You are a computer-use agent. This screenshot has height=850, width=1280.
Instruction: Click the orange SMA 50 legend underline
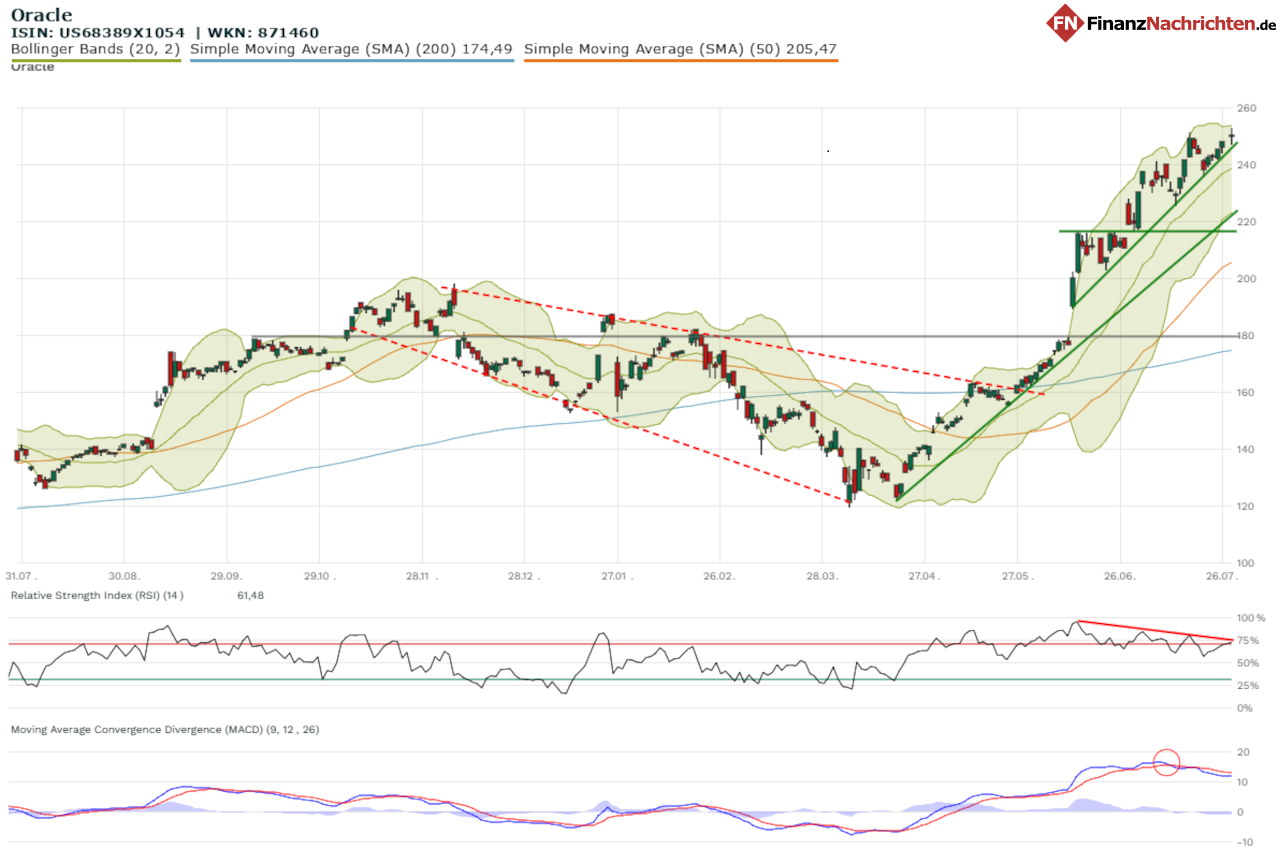(x=681, y=60)
